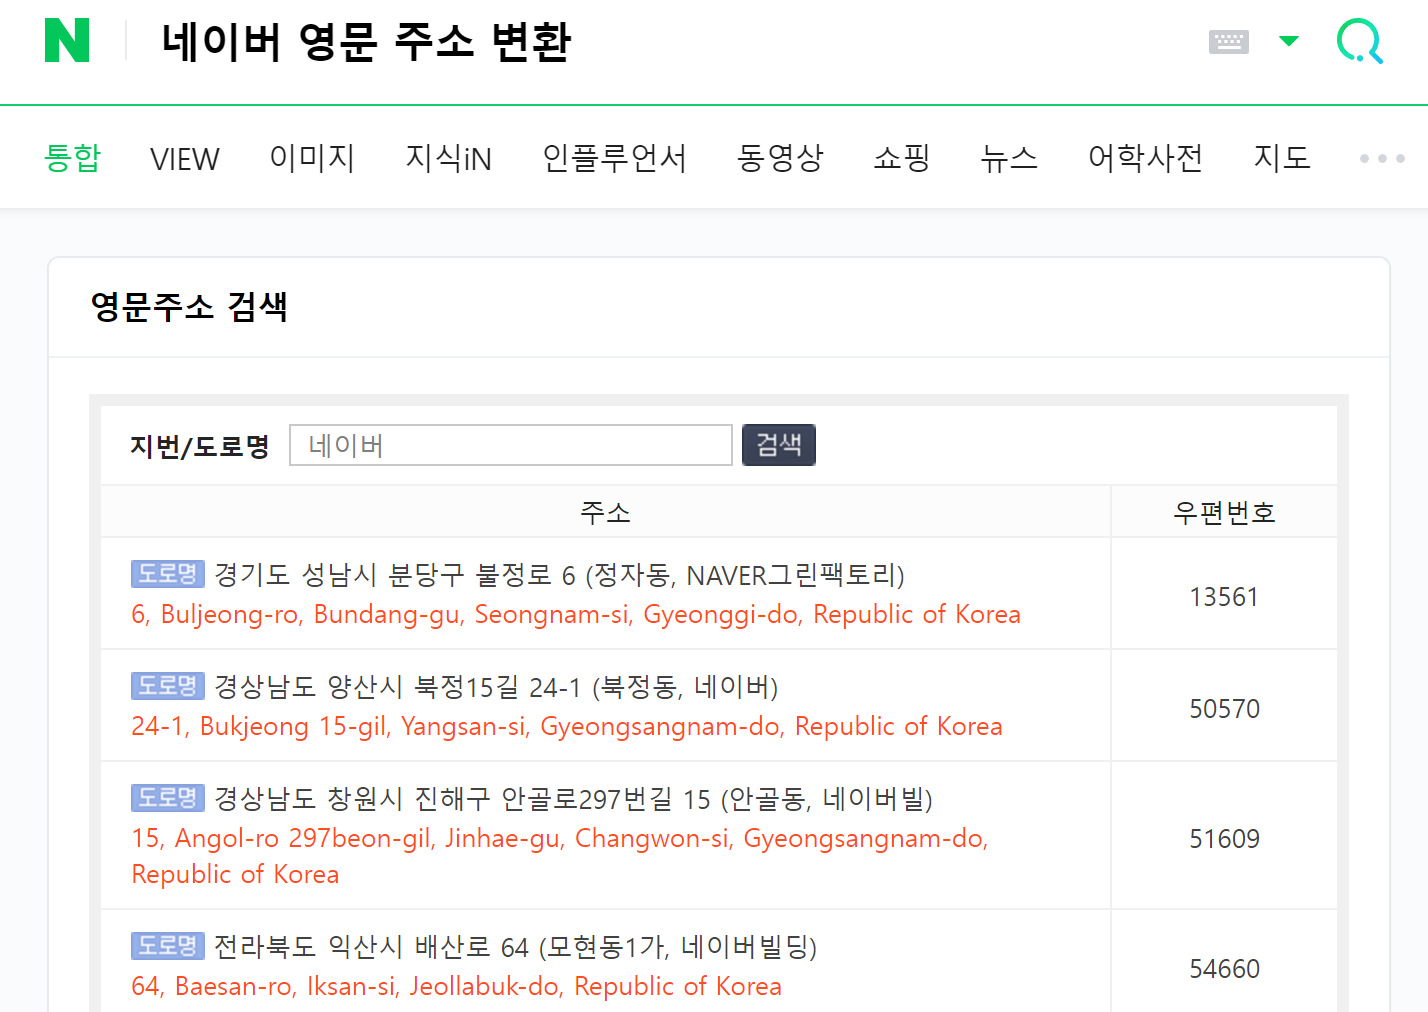1428x1012 pixels.
Task: Click postal code 51609
Action: click(1224, 839)
